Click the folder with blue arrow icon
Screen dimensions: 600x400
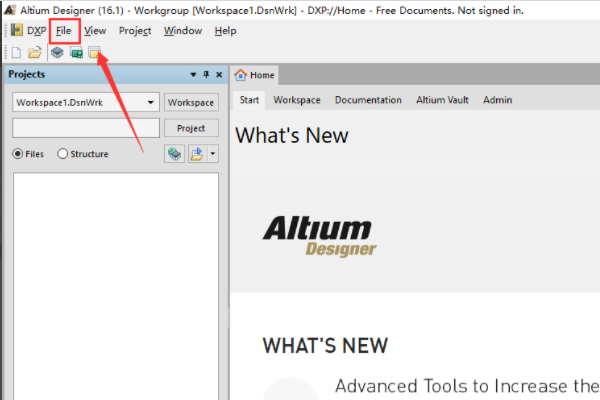(197, 154)
